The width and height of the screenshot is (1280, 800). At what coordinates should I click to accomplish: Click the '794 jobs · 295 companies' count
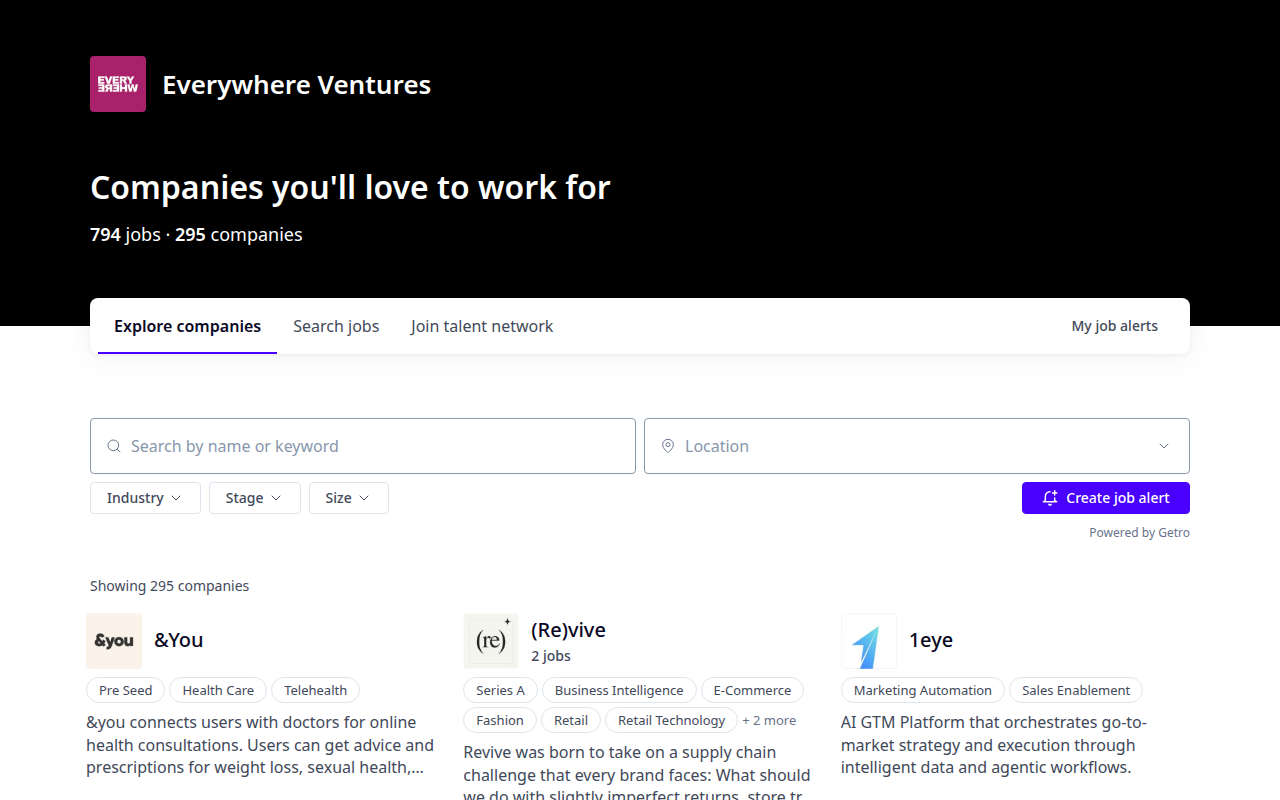click(x=196, y=235)
